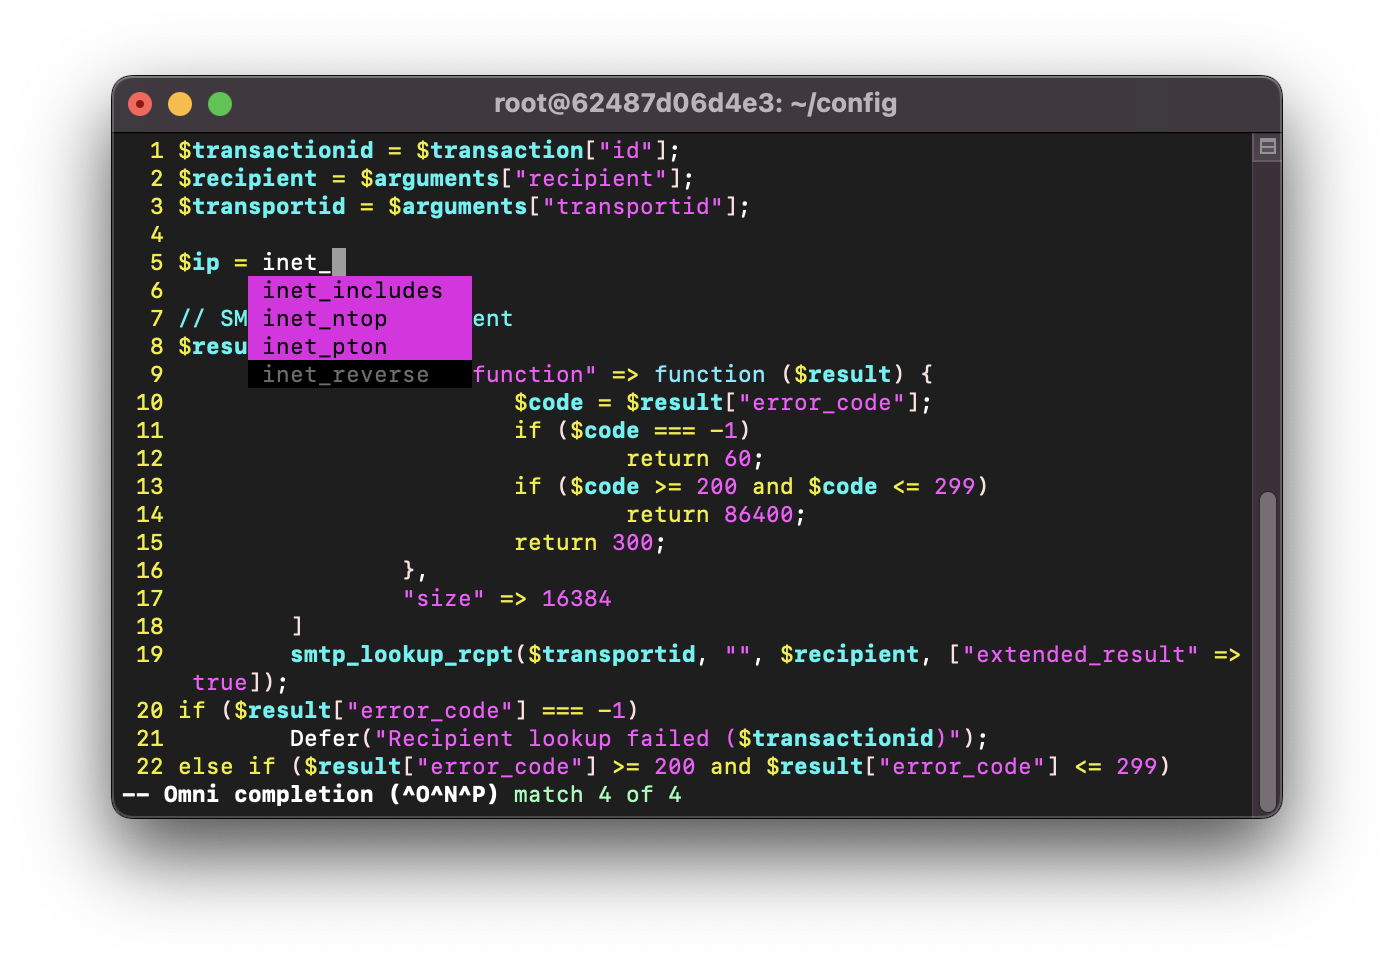Click line number 4 on the empty line
The width and height of the screenshot is (1394, 966).
click(157, 234)
